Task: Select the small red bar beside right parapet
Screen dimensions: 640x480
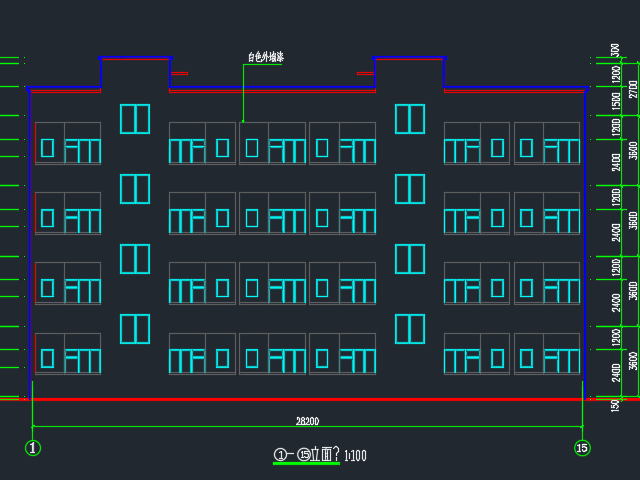Action: [x=365, y=73]
